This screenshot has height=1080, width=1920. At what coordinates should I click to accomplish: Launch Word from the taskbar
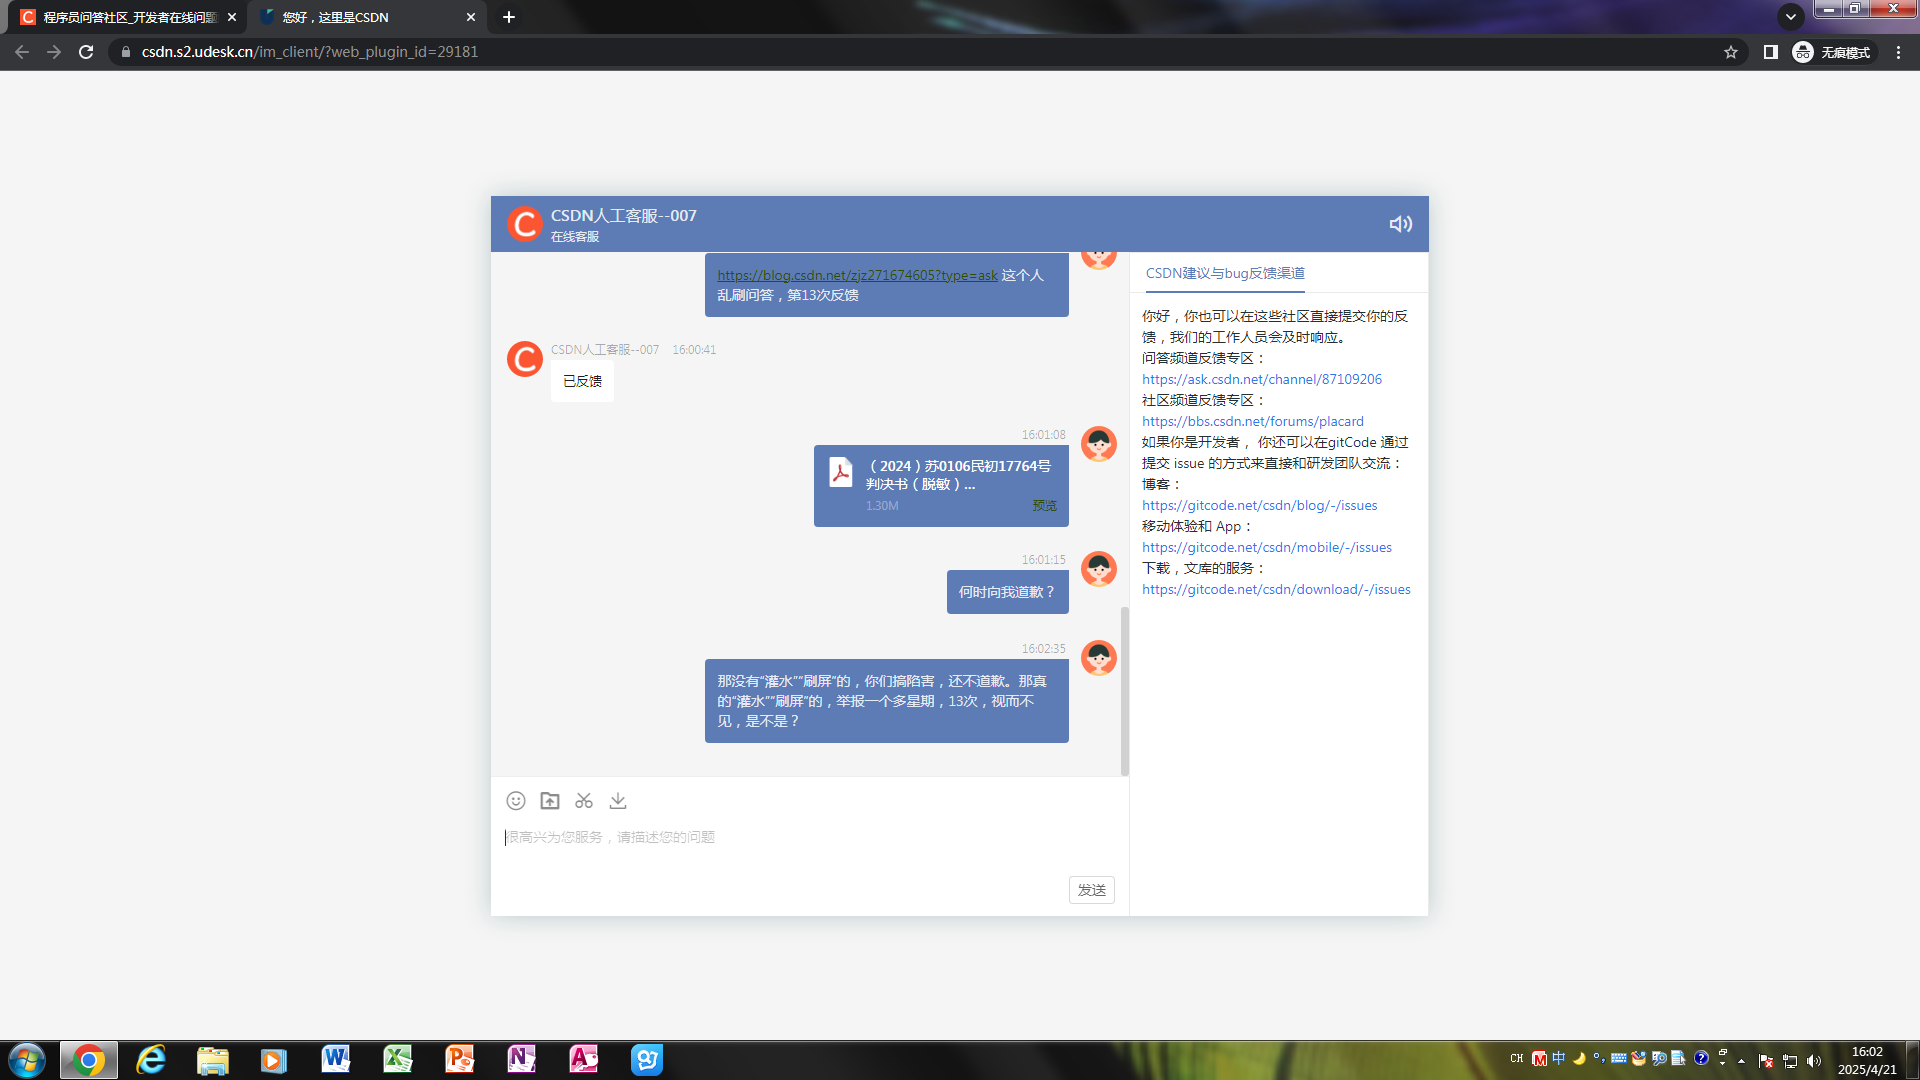click(x=336, y=1060)
